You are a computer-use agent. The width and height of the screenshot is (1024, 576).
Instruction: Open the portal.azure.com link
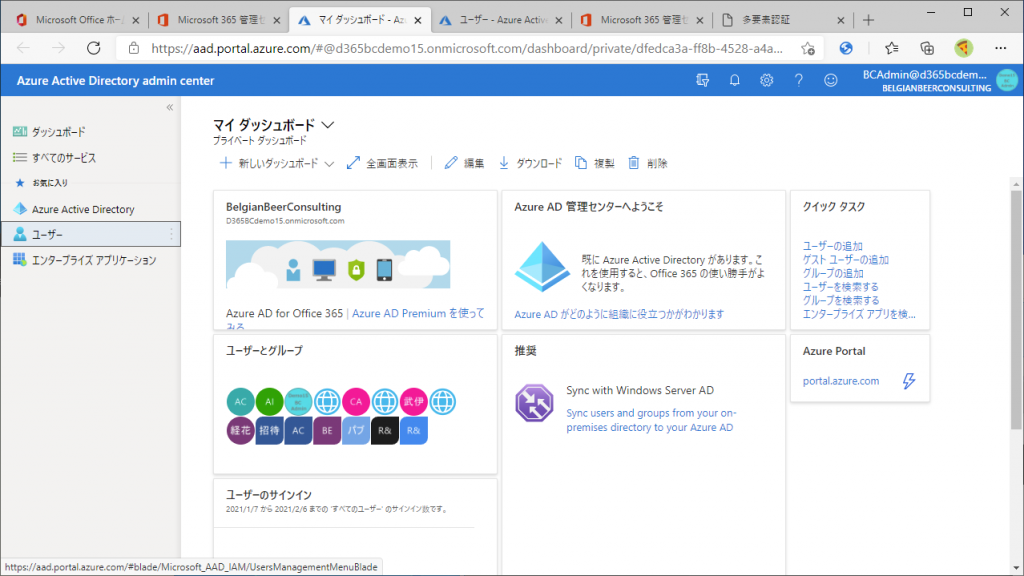pyautogui.click(x=840, y=381)
